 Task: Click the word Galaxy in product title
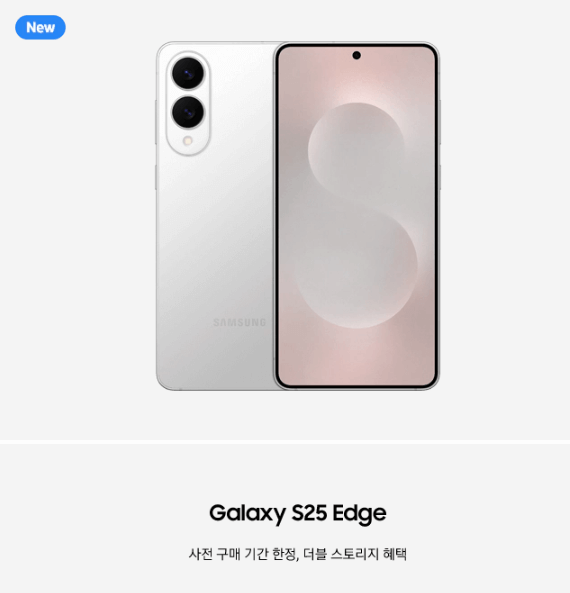pos(248,514)
